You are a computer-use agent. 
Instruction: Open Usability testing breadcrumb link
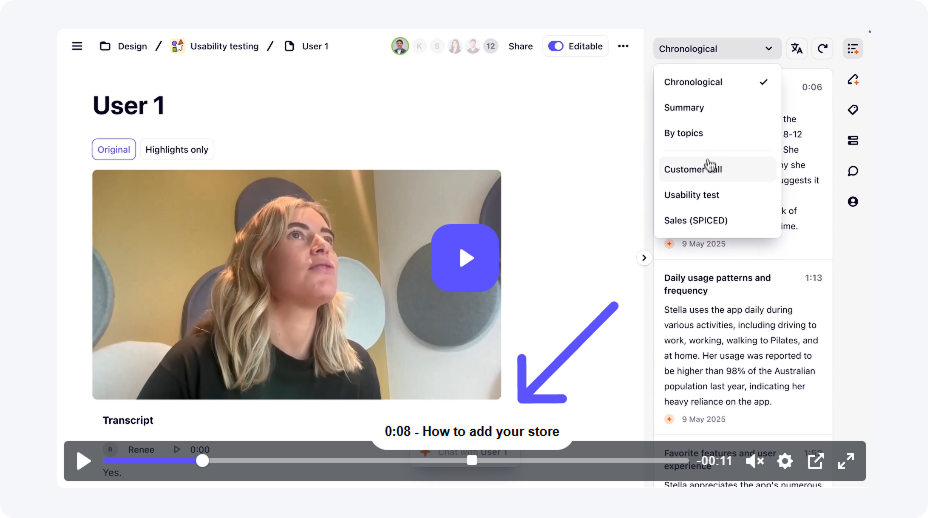tap(224, 46)
